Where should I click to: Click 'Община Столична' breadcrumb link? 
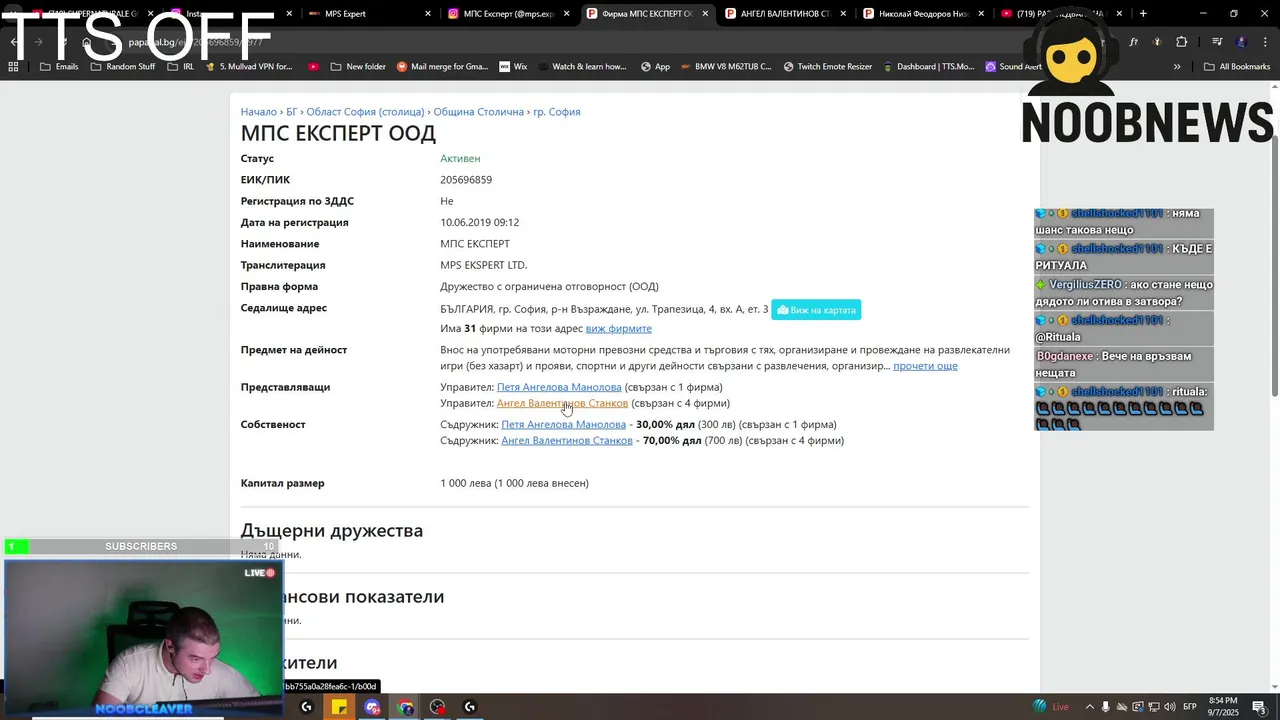tap(478, 112)
